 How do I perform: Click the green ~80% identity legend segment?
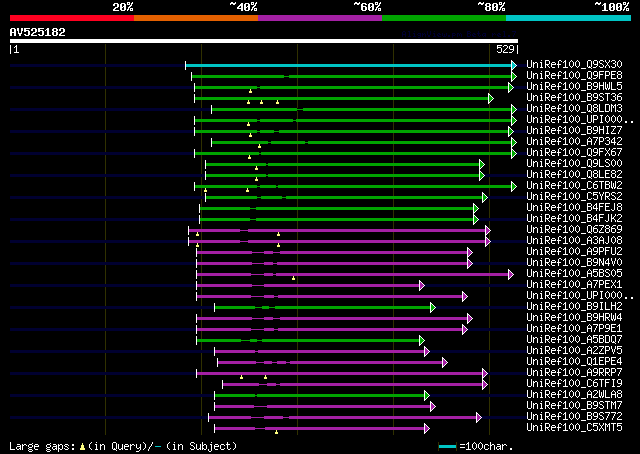click(x=444, y=18)
